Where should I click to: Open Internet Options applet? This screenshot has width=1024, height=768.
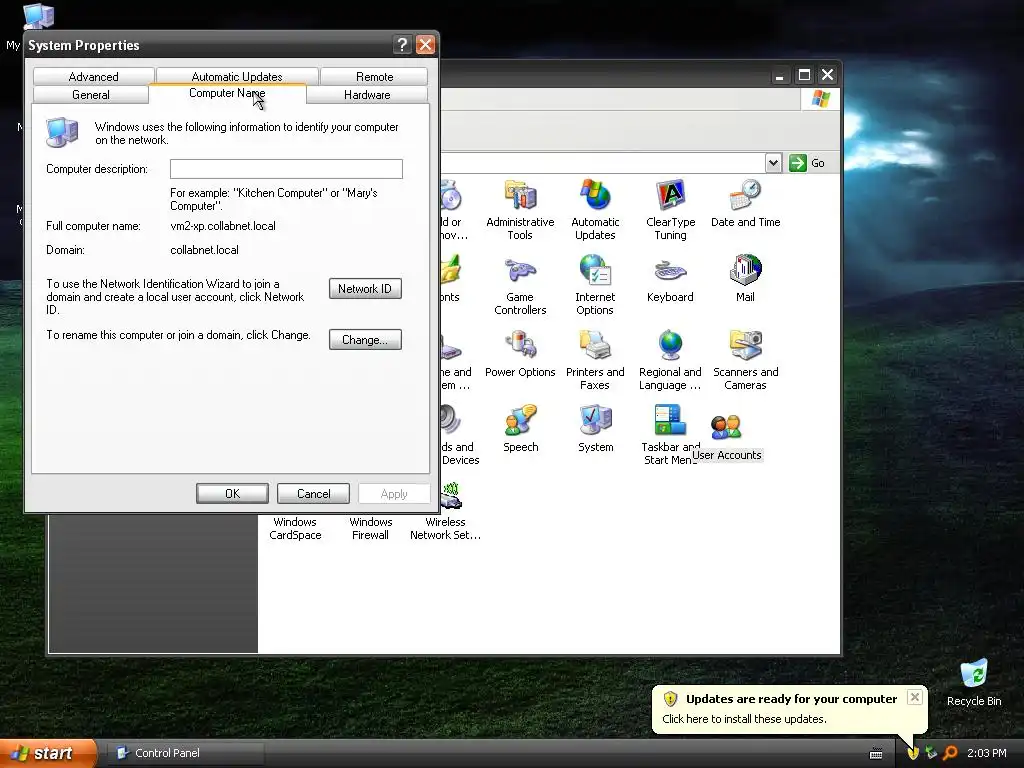595,285
